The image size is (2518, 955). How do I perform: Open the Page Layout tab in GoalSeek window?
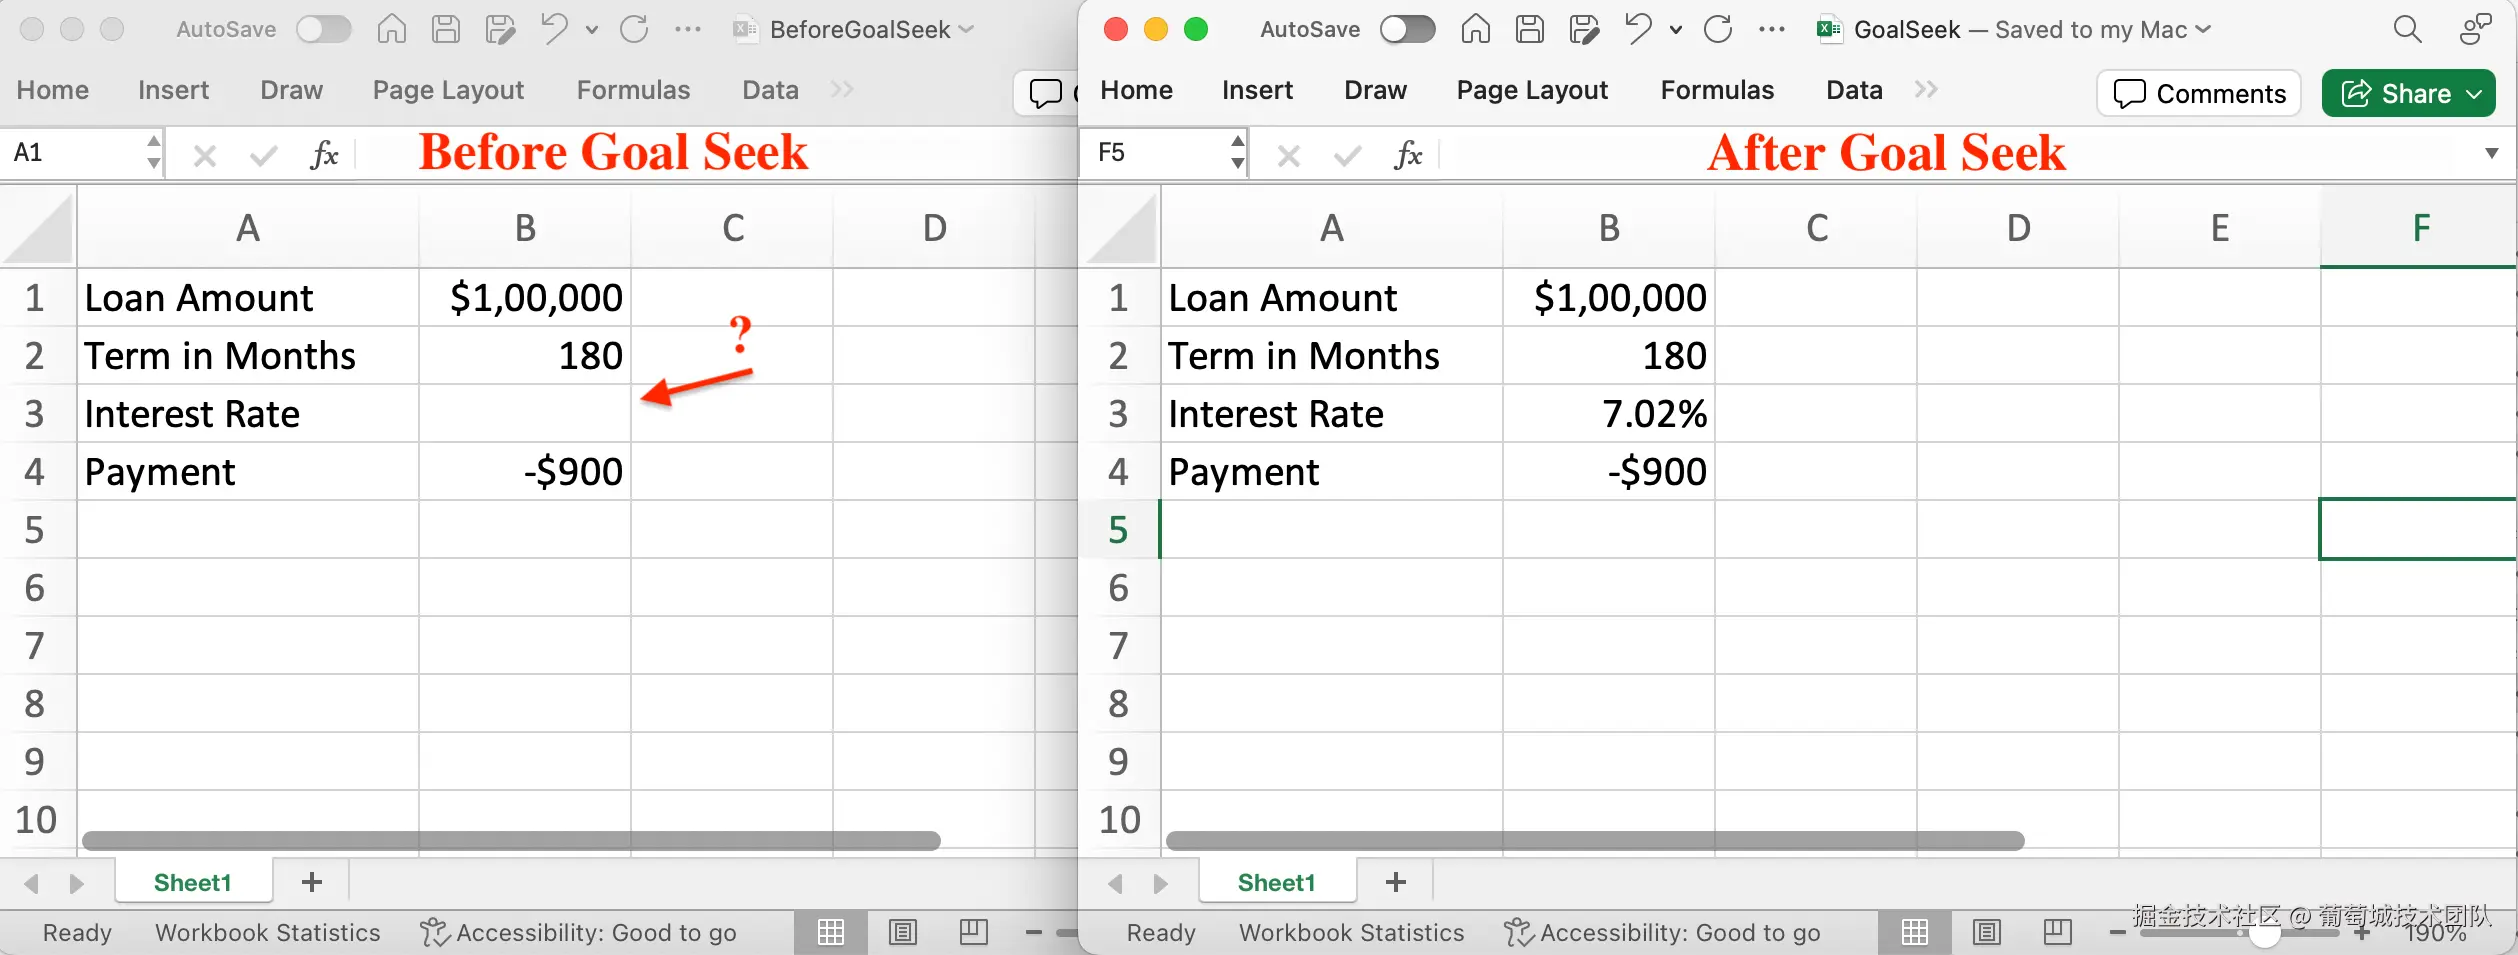pos(1532,90)
